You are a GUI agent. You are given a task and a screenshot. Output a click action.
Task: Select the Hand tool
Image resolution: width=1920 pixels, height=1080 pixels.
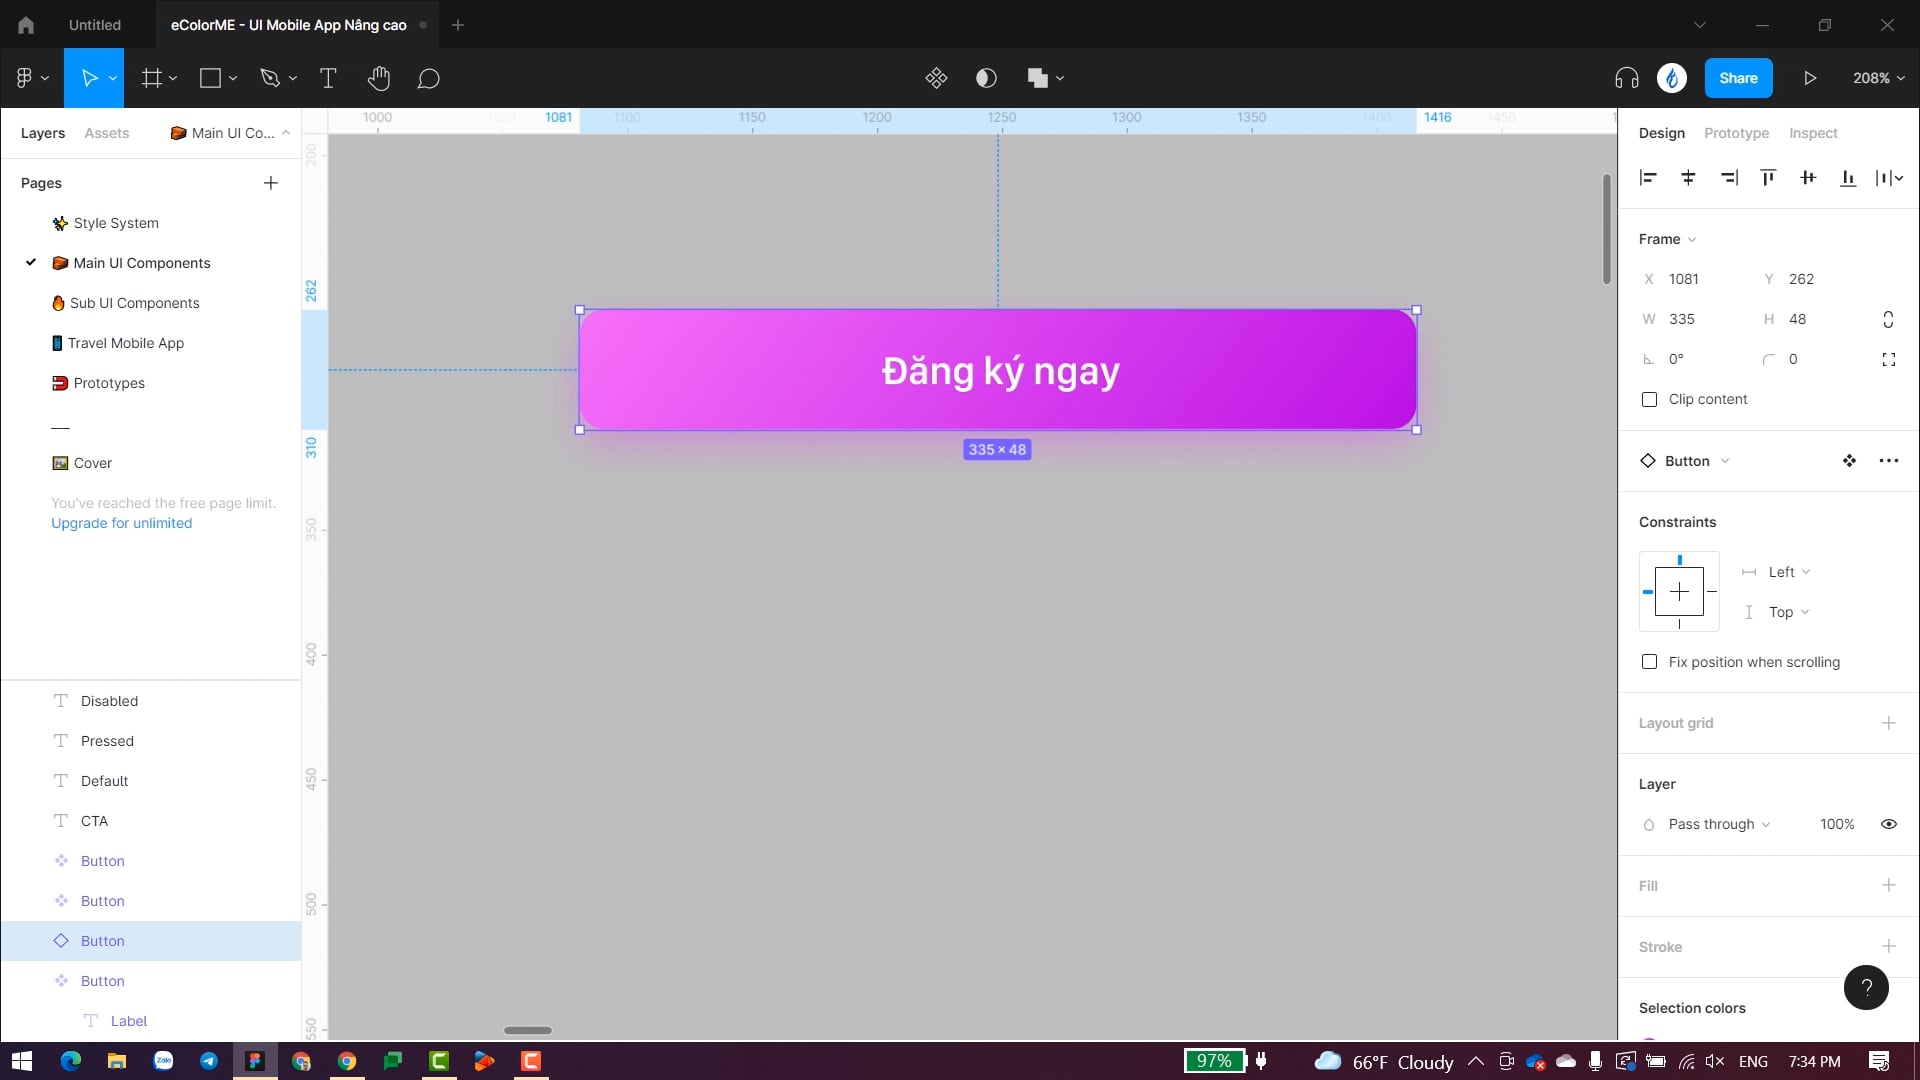pyautogui.click(x=378, y=78)
